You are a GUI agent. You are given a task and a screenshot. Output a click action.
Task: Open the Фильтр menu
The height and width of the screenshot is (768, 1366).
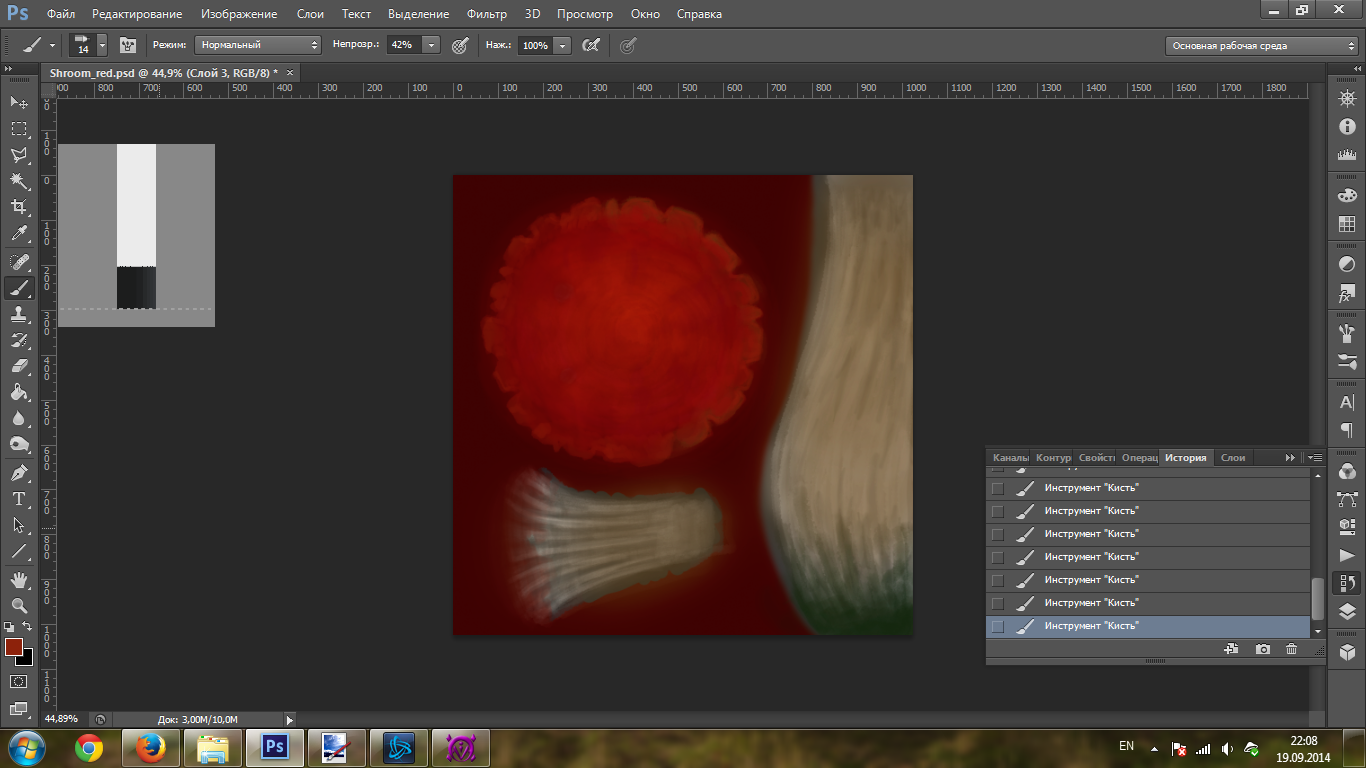click(x=486, y=14)
